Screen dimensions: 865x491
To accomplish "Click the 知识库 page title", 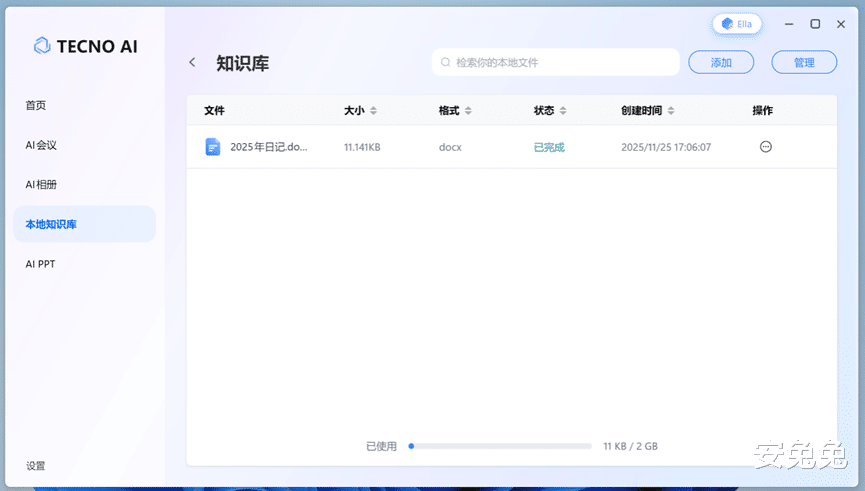I will tap(243, 63).
